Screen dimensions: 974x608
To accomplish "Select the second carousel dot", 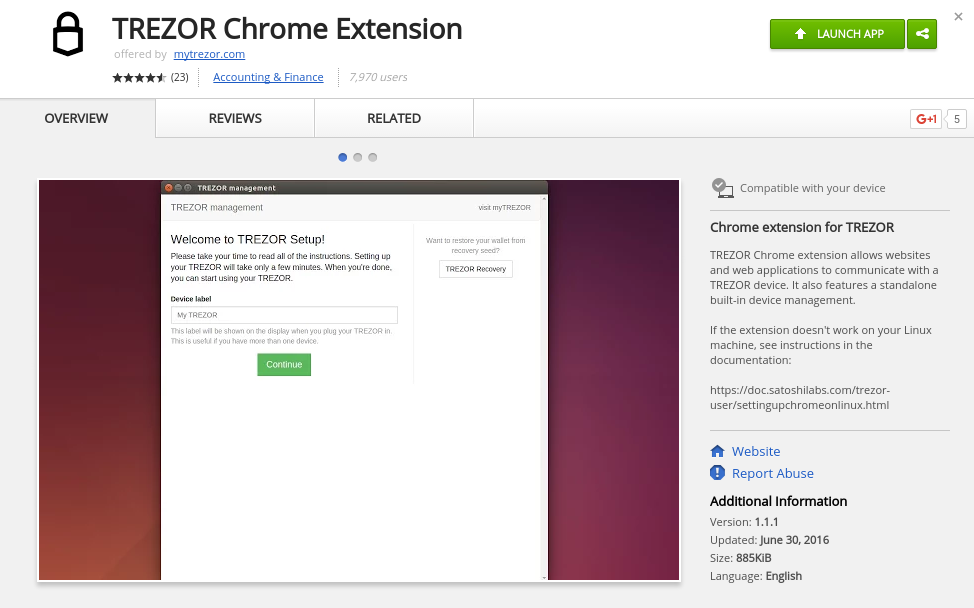I will (x=358, y=157).
